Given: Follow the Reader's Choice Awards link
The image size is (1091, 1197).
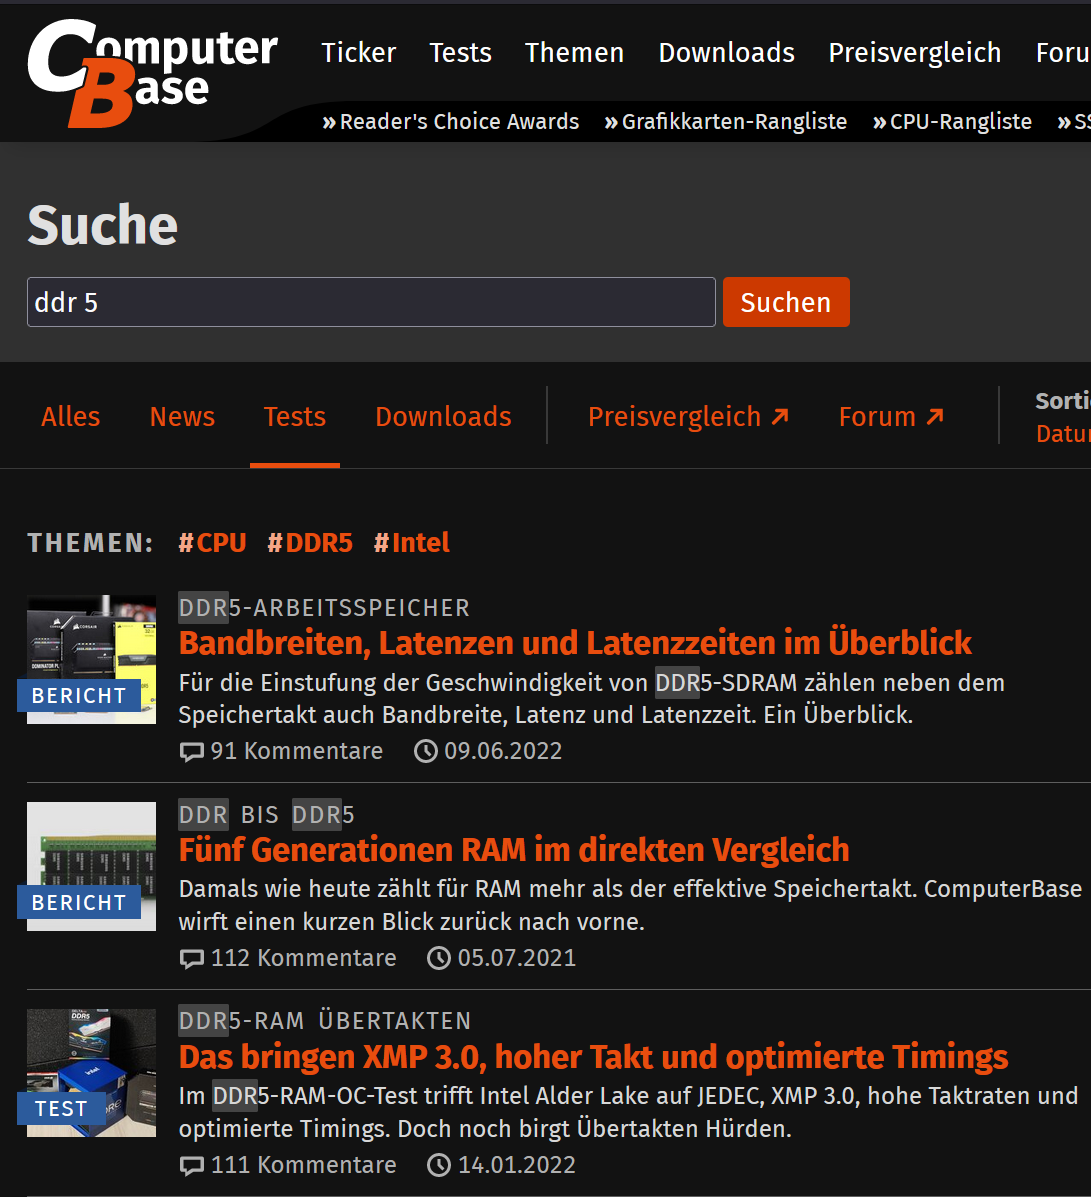Looking at the screenshot, I should pyautogui.click(x=450, y=121).
